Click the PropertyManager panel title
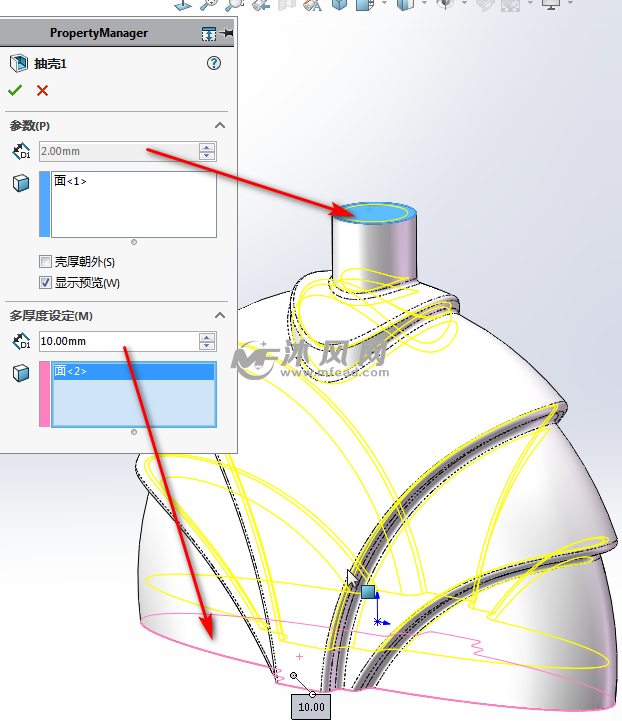The image size is (622, 721). tap(99, 33)
